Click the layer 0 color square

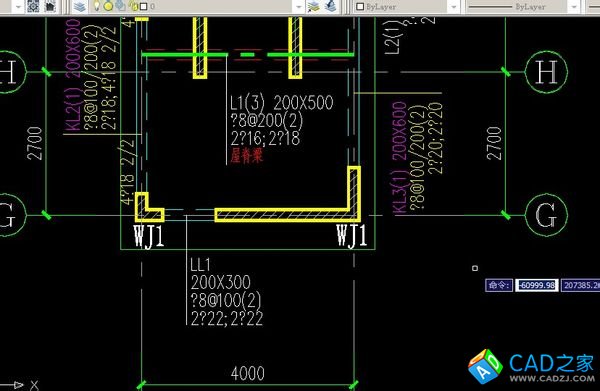click(x=144, y=7)
